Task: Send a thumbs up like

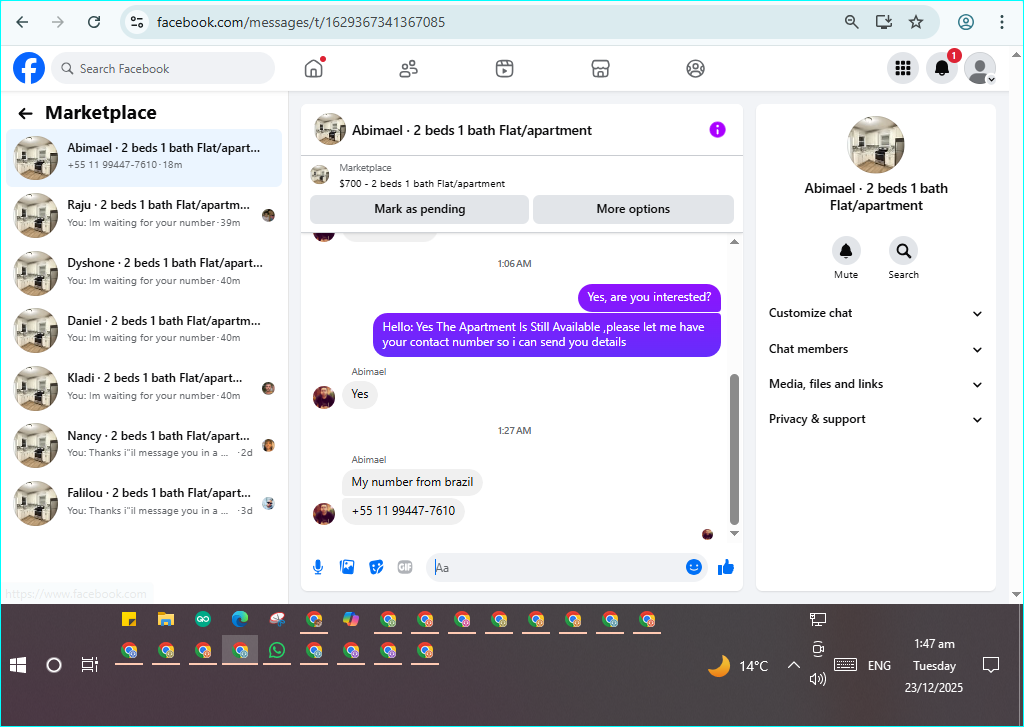Action: point(726,567)
